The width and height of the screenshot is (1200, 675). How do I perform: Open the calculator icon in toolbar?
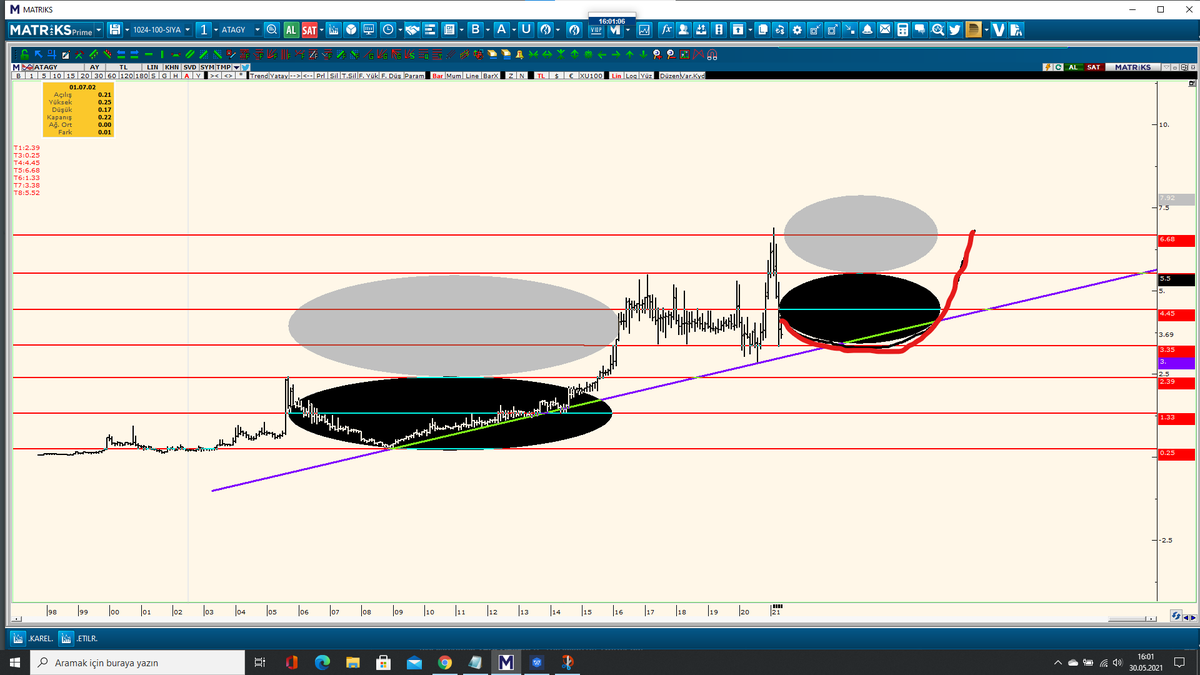tap(902, 29)
